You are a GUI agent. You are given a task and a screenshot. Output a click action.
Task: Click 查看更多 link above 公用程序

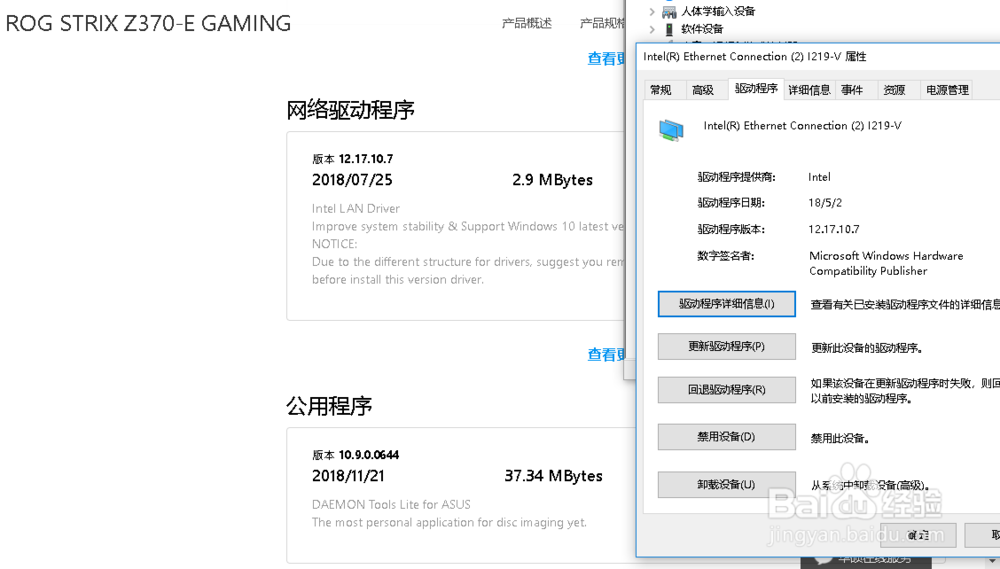pos(606,355)
